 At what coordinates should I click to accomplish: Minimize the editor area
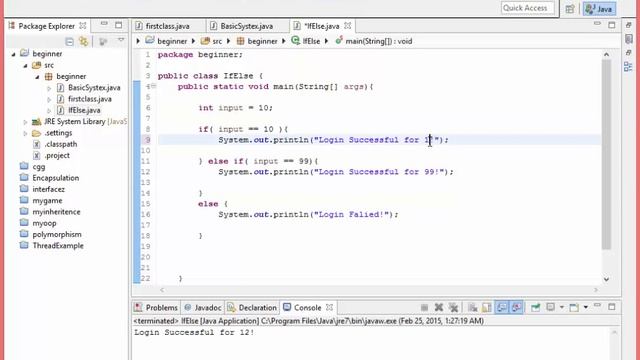tap(597, 24)
